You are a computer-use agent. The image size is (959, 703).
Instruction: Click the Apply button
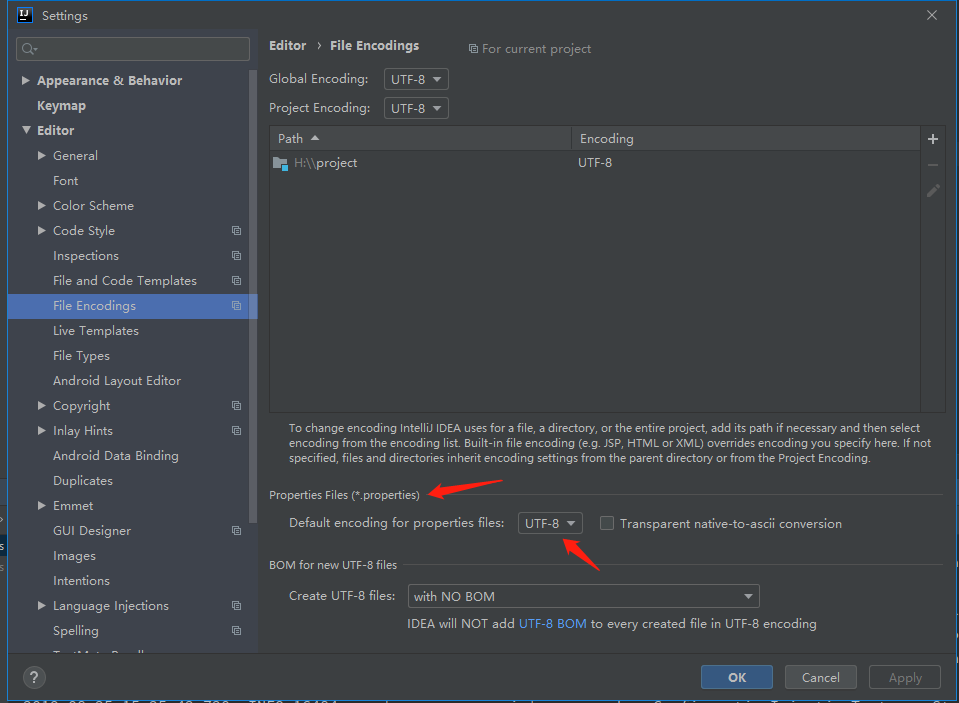(905, 677)
